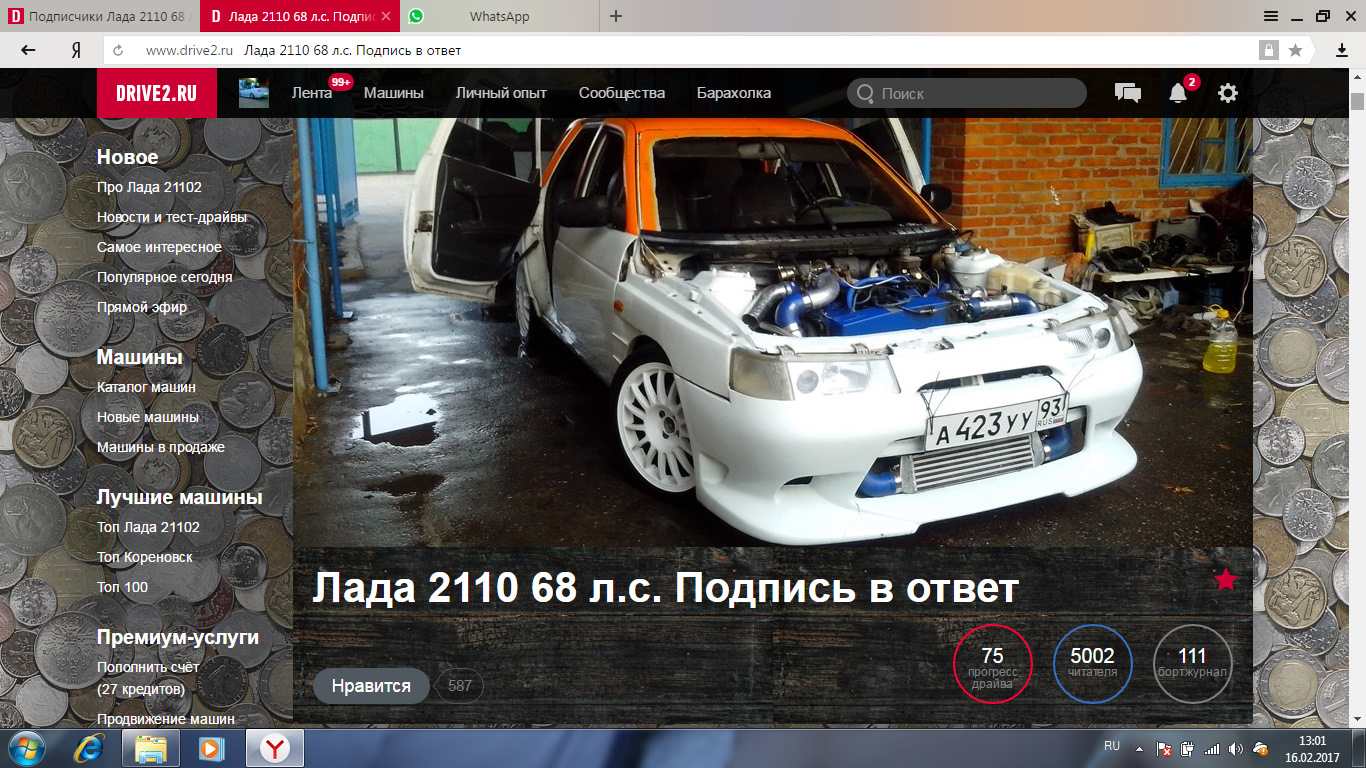1366x768 pixels.
Task: Open the Сообщества menu item
Action: (622, 93)
